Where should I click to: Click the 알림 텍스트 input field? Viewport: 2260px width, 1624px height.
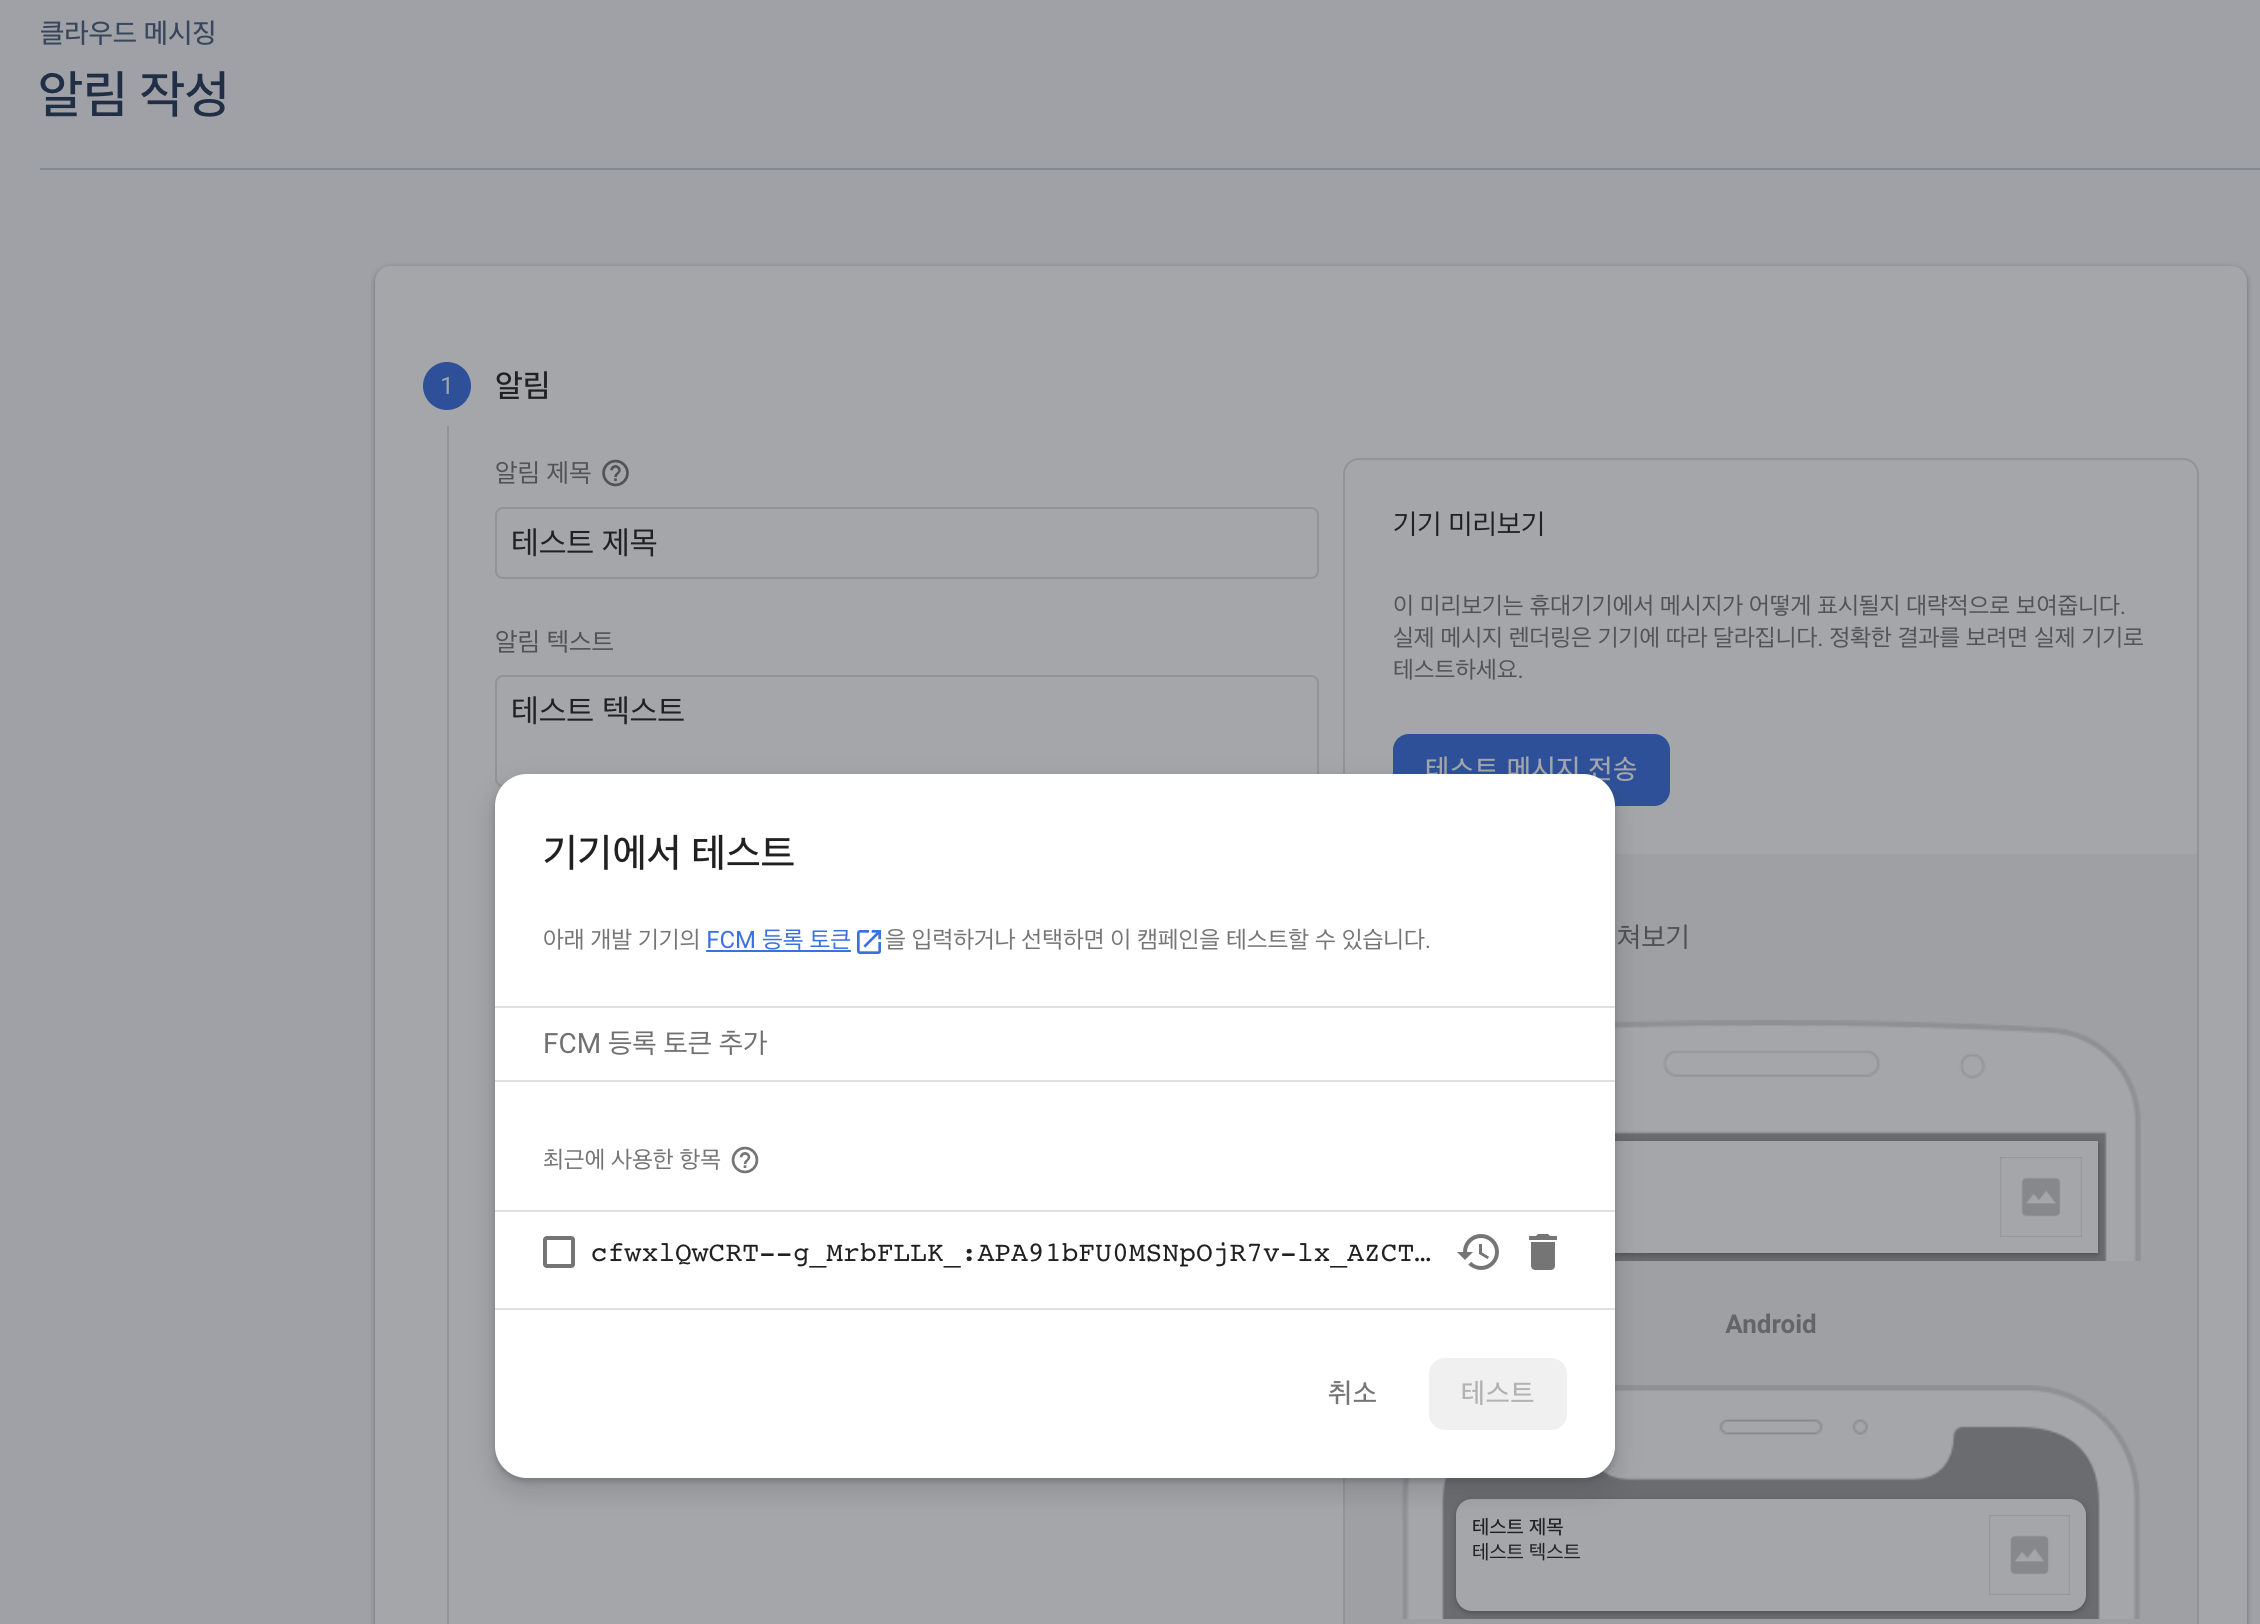point(906,722)
